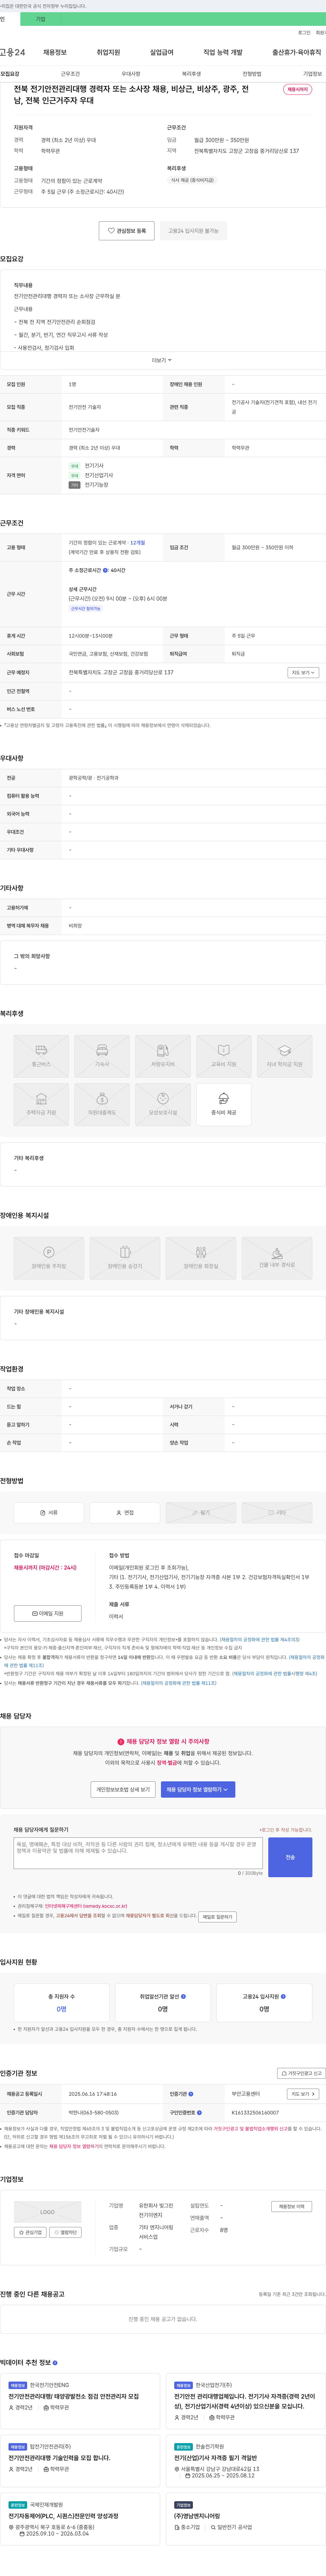Click the 장애인용 승강기 facility icon
Viewport: 326px width, 2576px height.
[125, 1258]
